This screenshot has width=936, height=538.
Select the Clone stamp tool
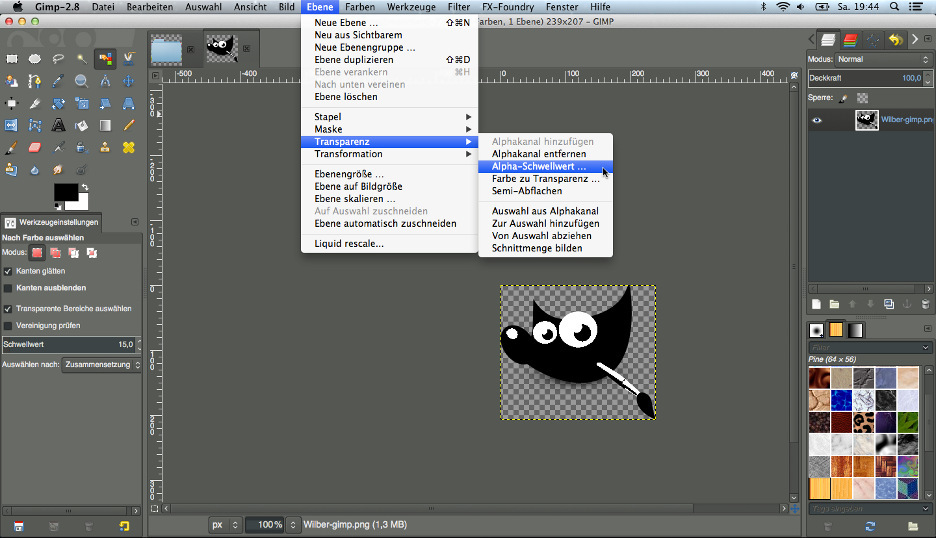[x=105, y=147]
